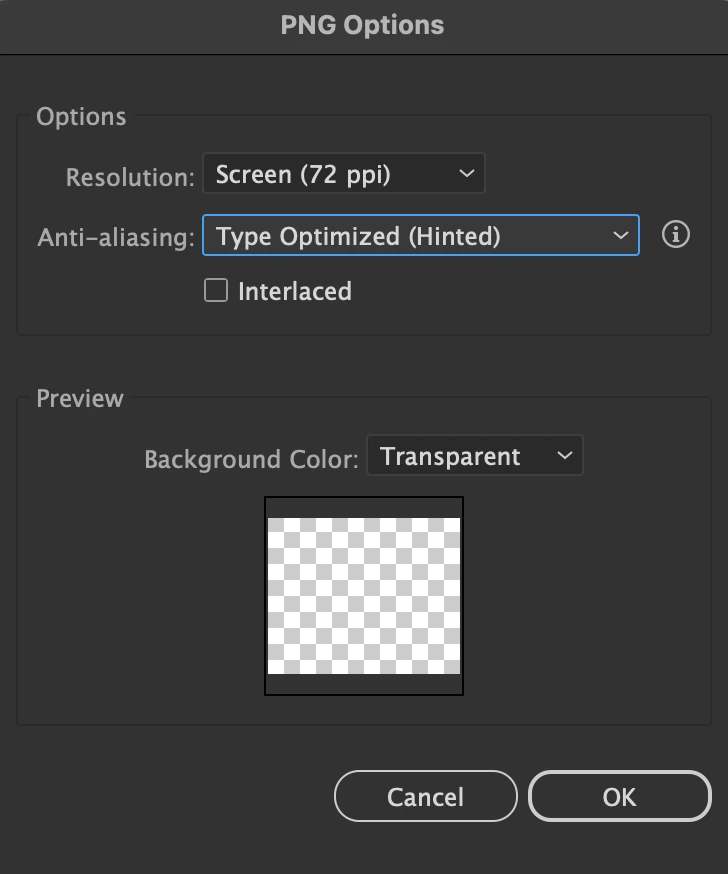Expand the Anti-aliasing Type Optimized dropdown
This screenshot has width=728, height=874.
420,236
